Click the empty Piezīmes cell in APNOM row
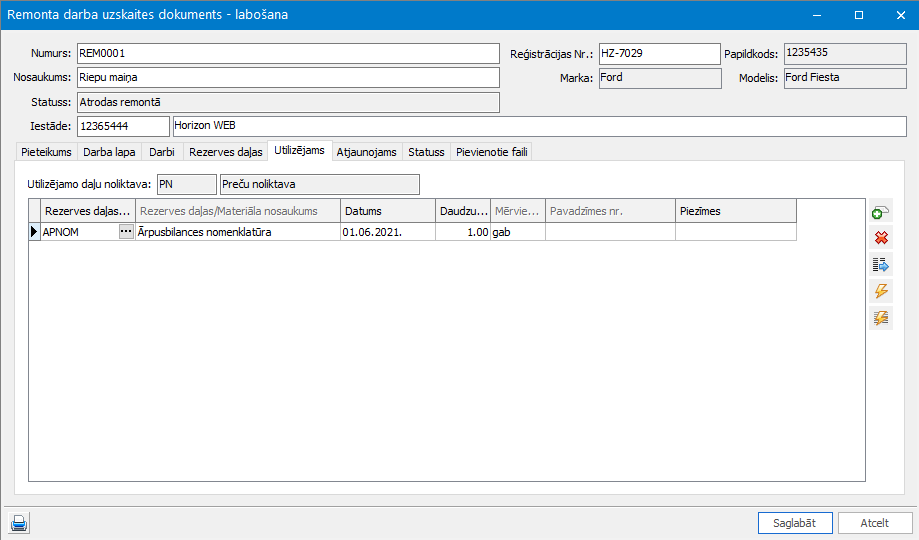919x540 pixels. point(736,232)
